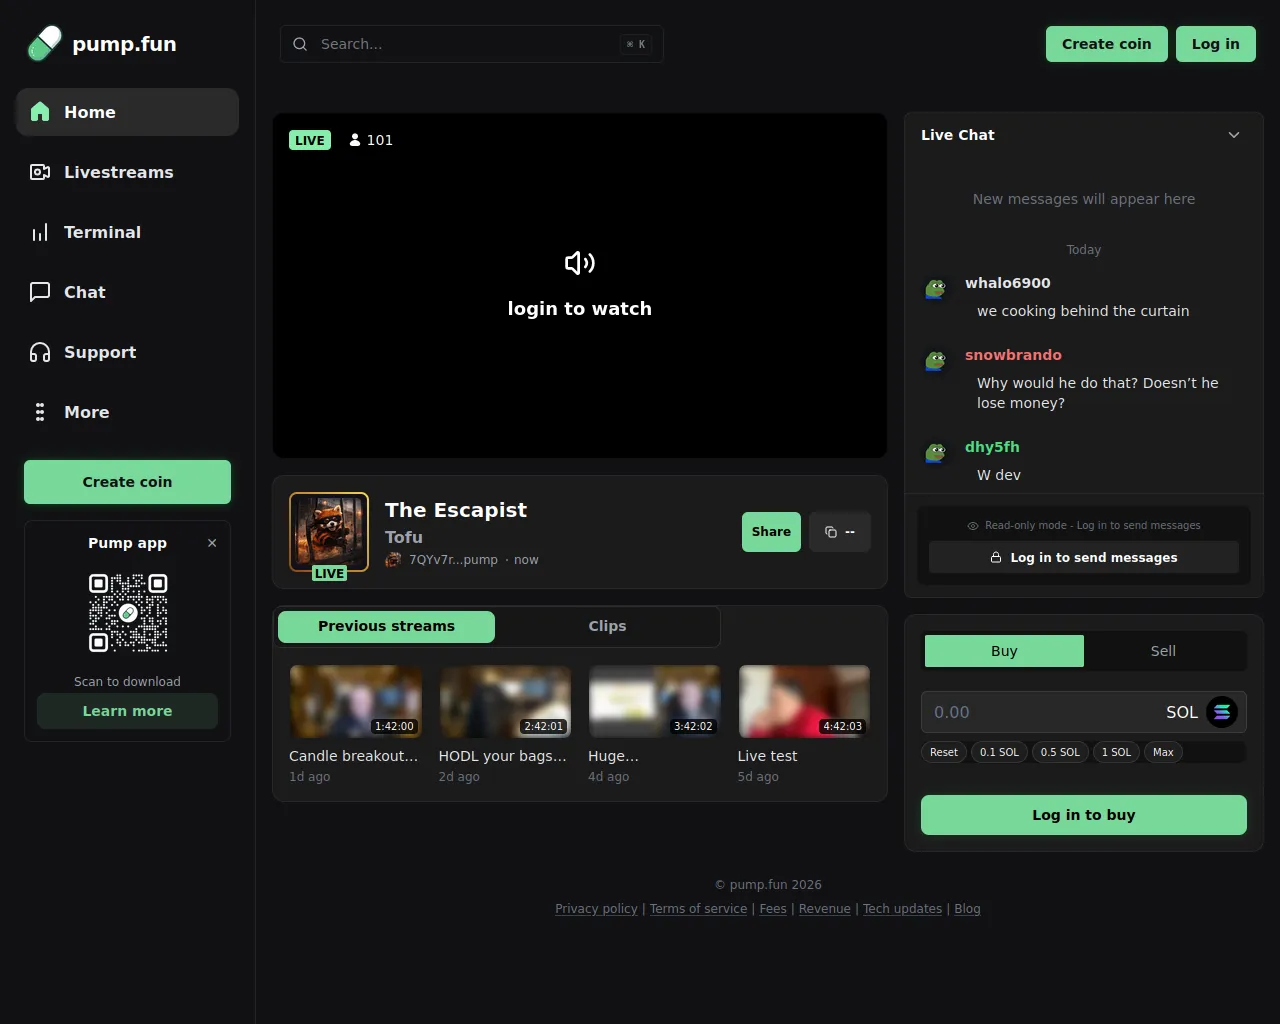Click the Terminal bars icon
Viewport: 1280px width, 1024px height.
(40, 232)
